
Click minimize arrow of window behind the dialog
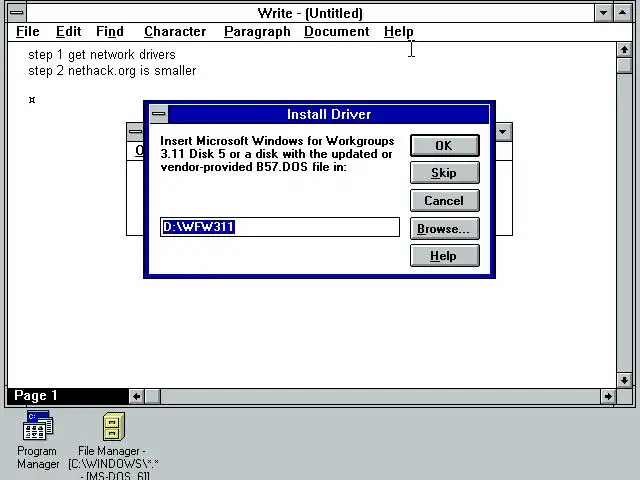[503, 131]
